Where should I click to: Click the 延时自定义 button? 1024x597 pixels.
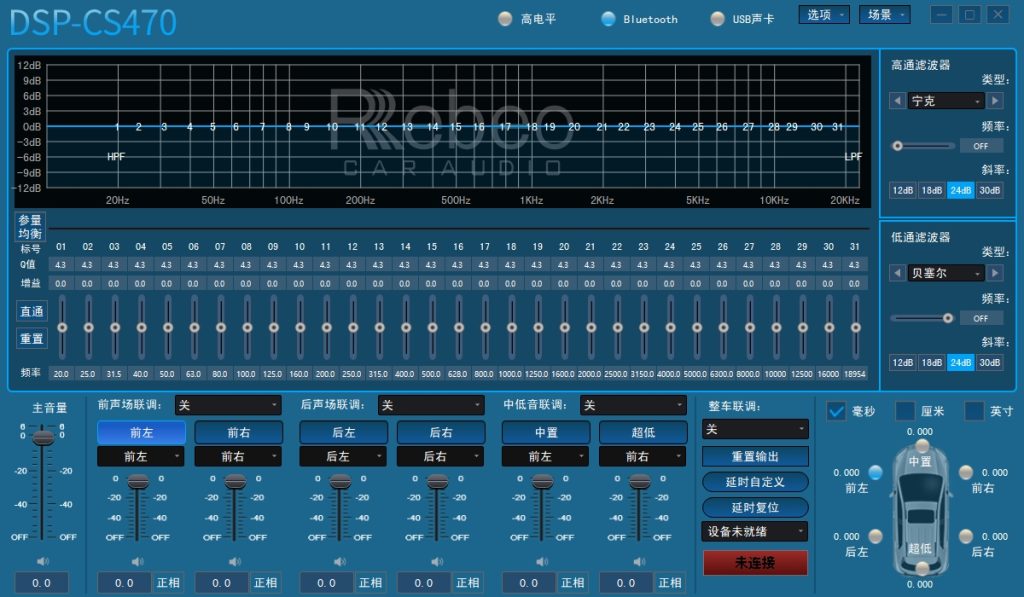point(755,482)
